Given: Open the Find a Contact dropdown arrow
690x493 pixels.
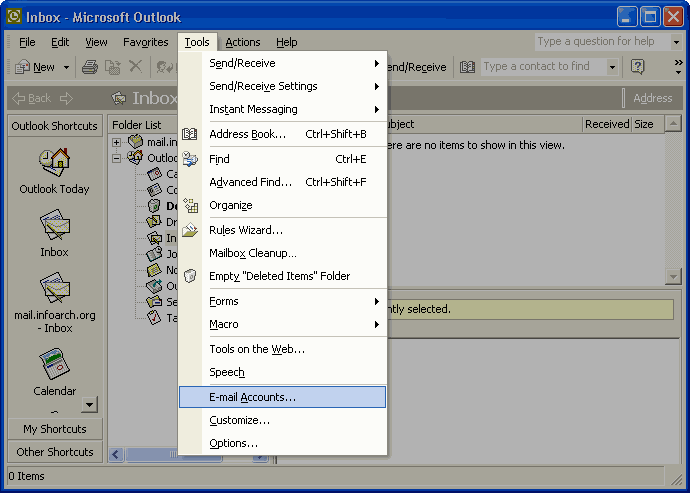Looking at the screenshot, I should tap(612, 67).
